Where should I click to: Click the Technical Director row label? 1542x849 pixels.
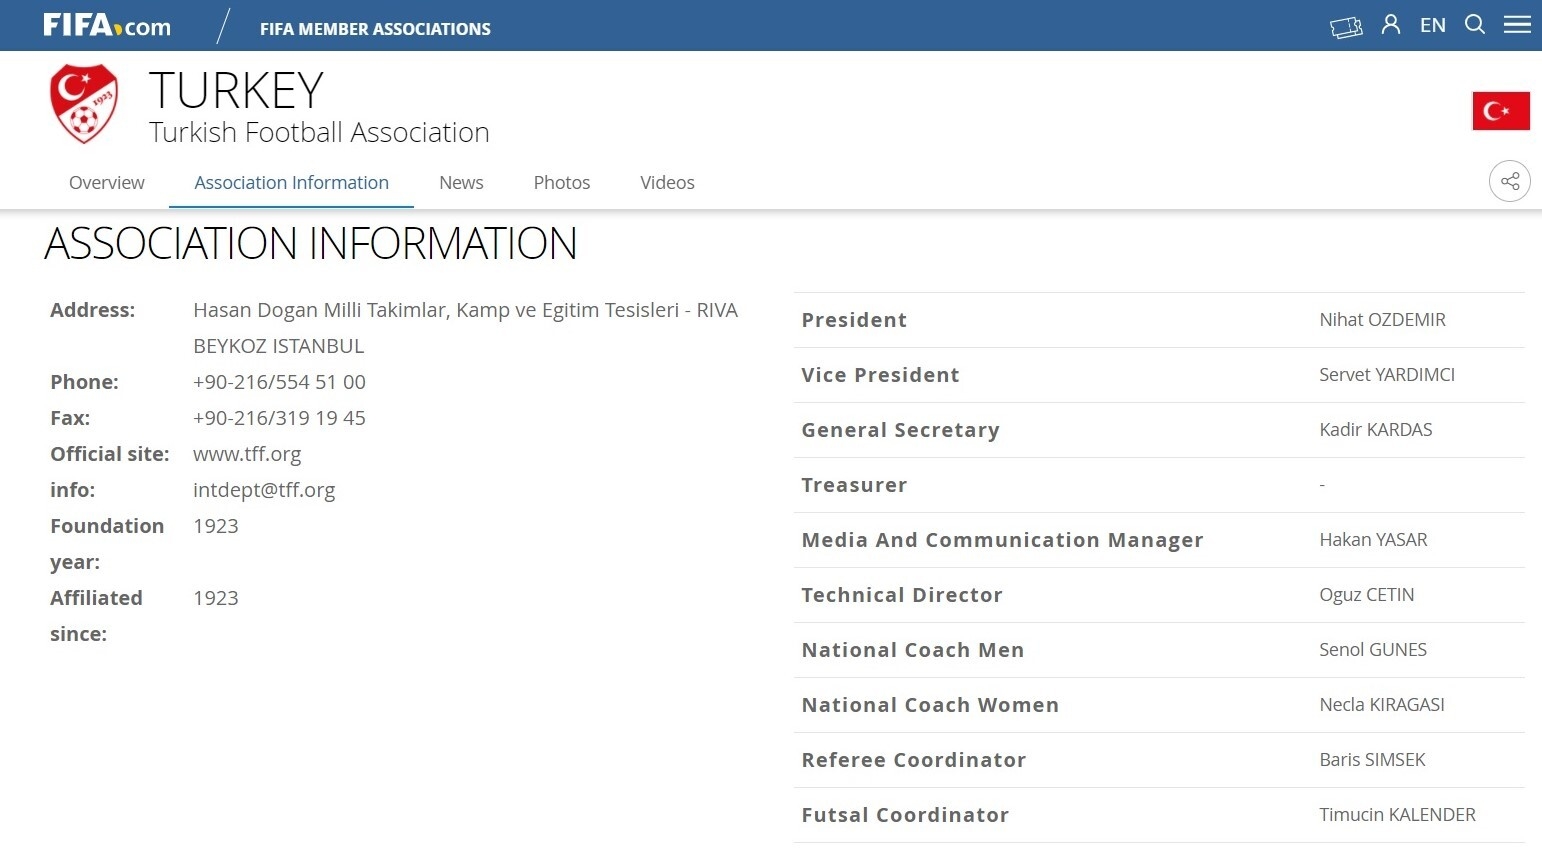click(x=902, y=595)
